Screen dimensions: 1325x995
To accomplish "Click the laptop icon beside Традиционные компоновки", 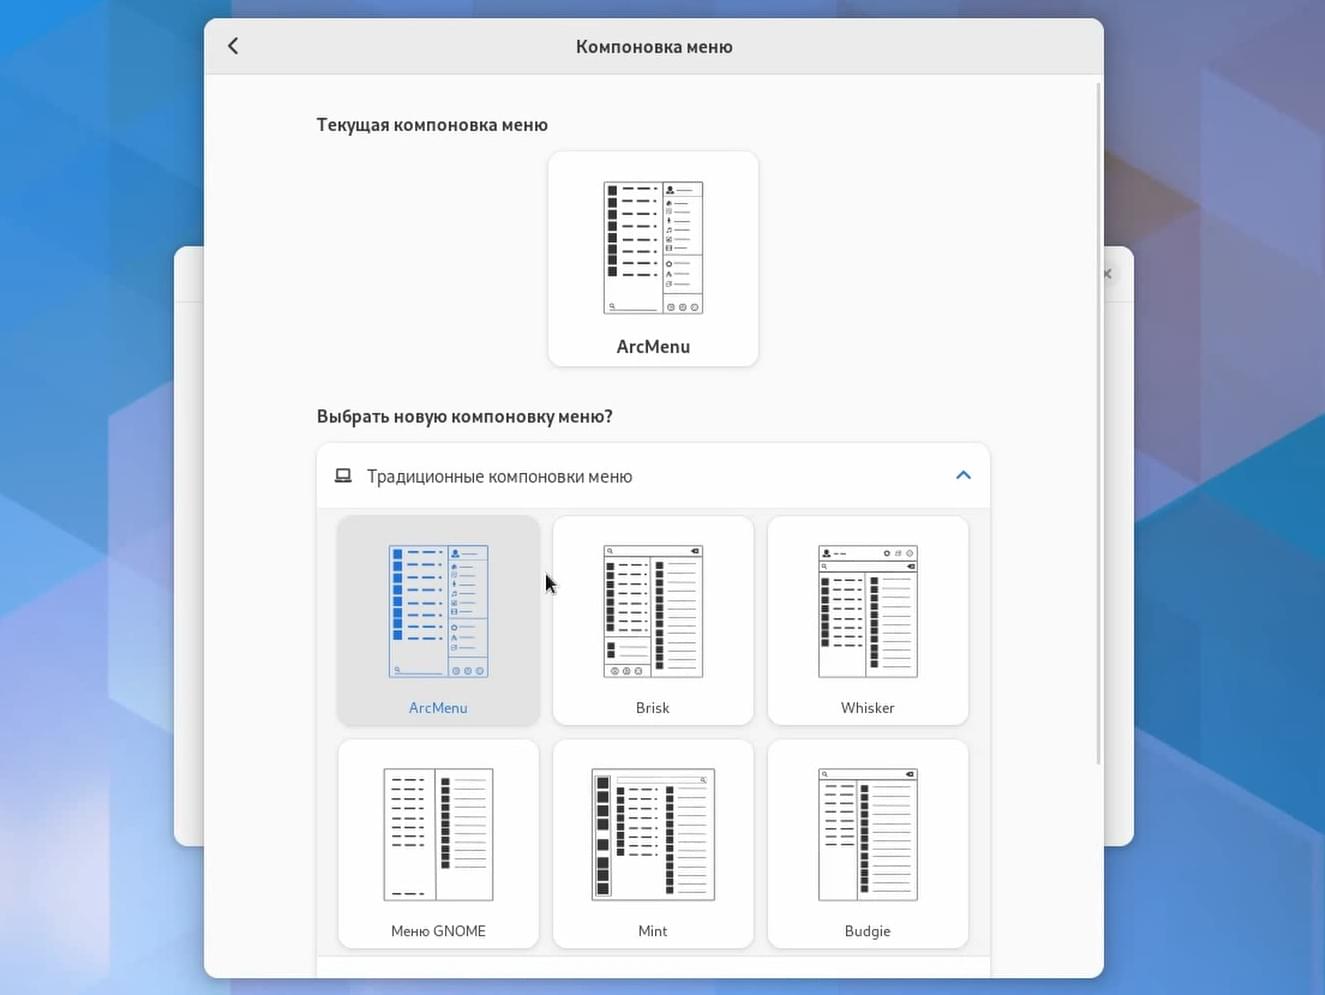I will click(343, 476).
